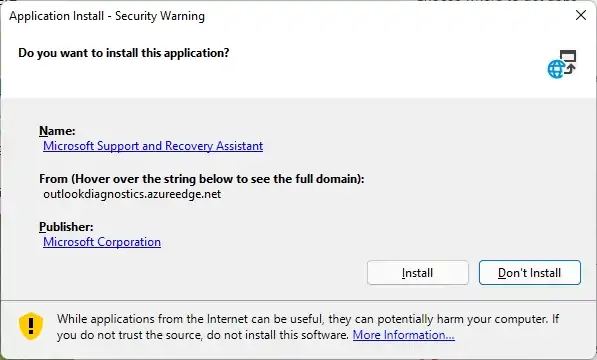Click the outlookdiagnostics.azureedge.net domain text
This screenshot has width=597, height=360.
pyautogui.click(x=132, y=194)
